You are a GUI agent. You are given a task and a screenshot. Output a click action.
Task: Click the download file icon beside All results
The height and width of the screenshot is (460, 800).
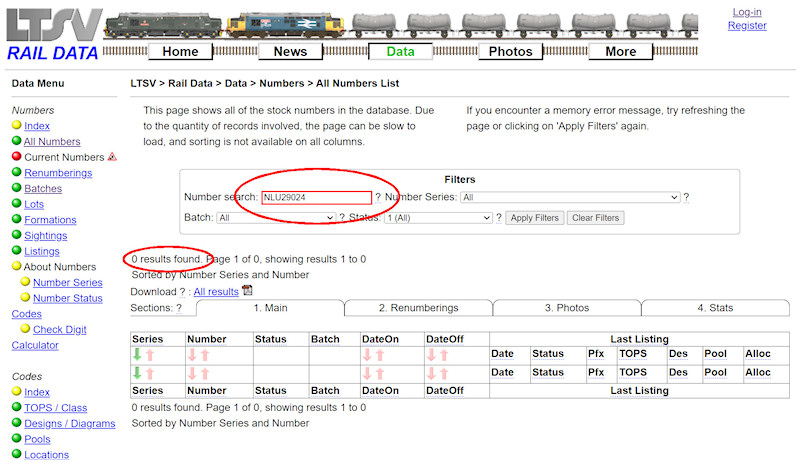tap(248, 291)
